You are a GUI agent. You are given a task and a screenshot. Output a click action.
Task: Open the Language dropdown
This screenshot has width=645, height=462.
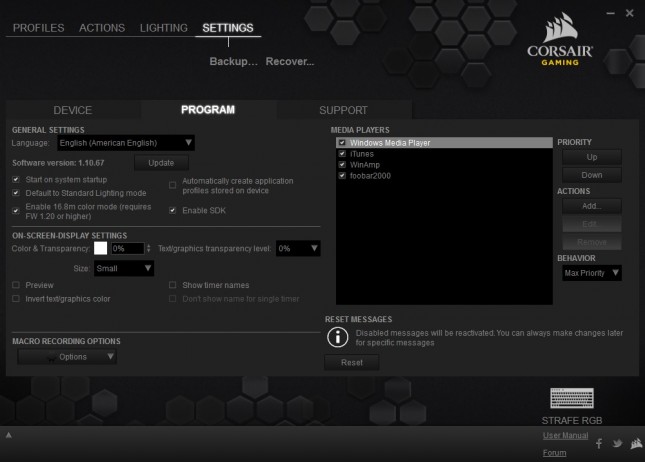pos(125,143)
